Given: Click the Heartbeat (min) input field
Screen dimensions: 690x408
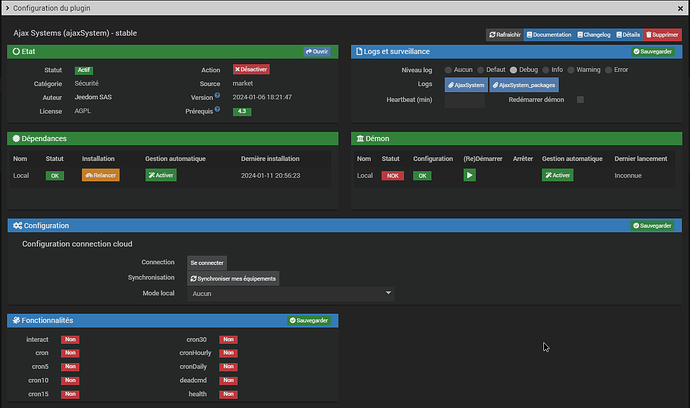Looking at the screenshot, I should [465, 100].
